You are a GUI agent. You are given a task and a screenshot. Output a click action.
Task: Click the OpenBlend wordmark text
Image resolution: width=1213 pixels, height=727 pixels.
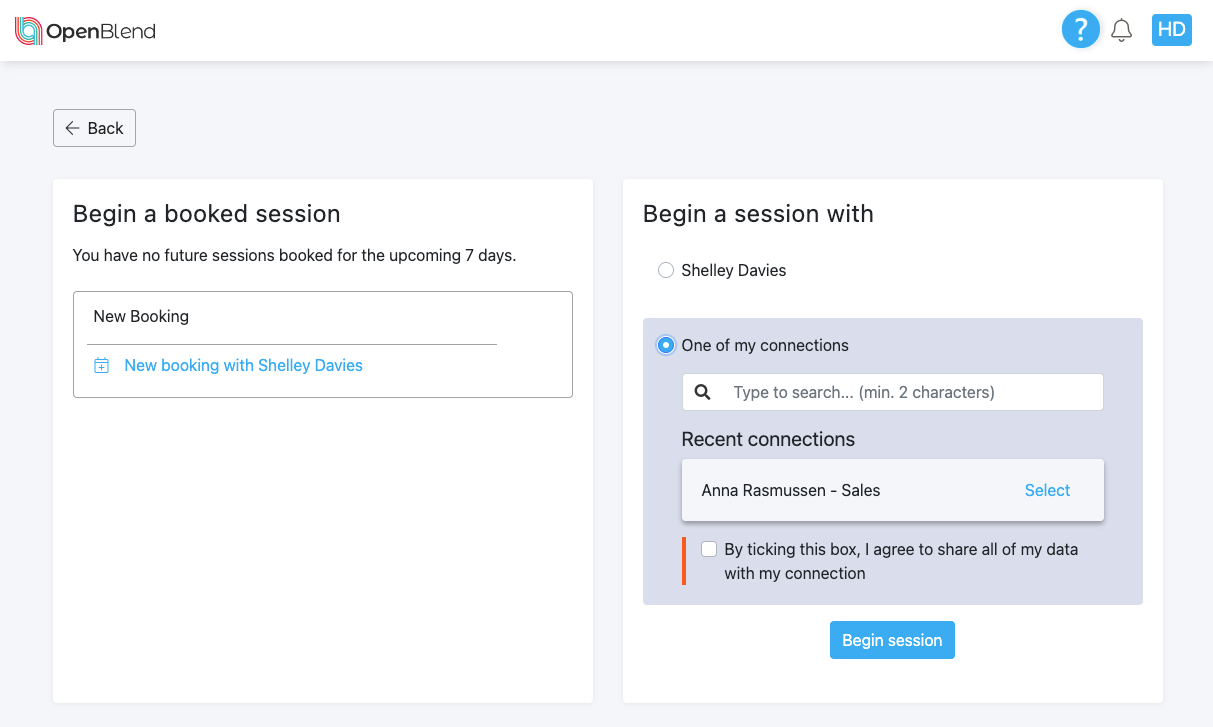pos(101,31)
